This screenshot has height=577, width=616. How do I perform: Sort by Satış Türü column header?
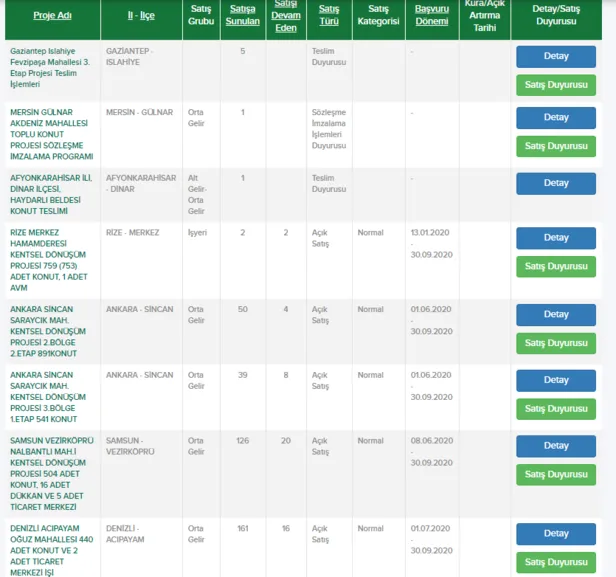click(x=329, y=17)
